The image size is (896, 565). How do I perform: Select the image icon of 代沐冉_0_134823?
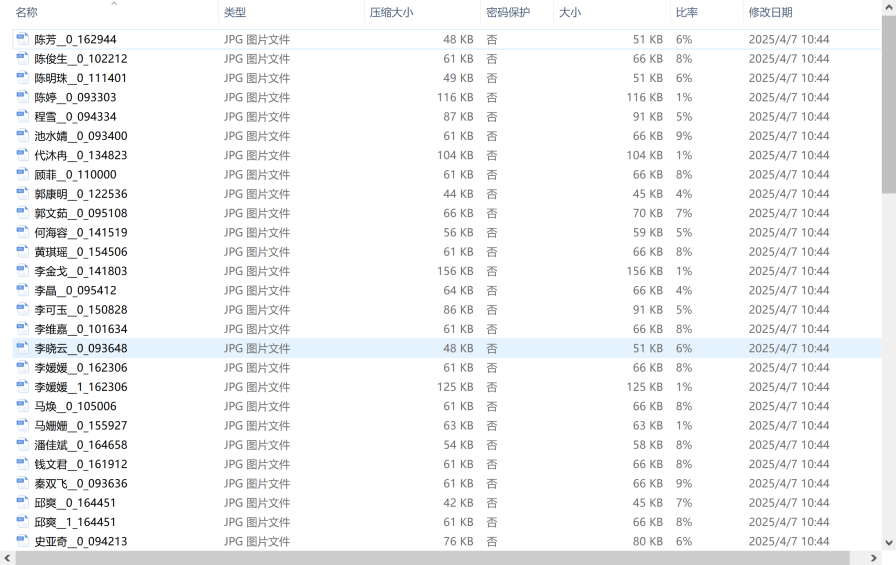[22, 155]
